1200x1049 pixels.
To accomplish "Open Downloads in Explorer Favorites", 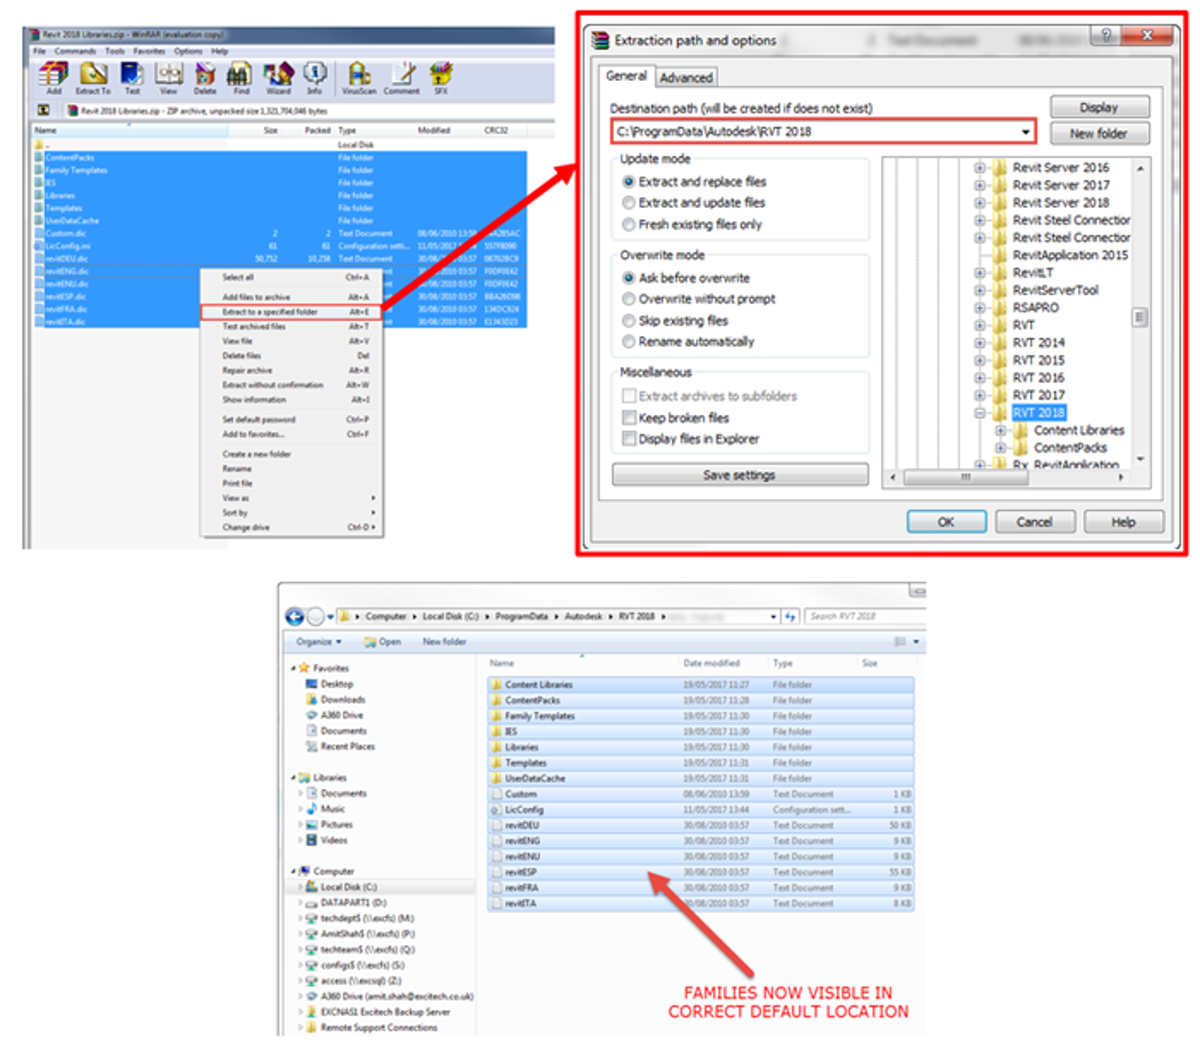I will tap(342, 700).
